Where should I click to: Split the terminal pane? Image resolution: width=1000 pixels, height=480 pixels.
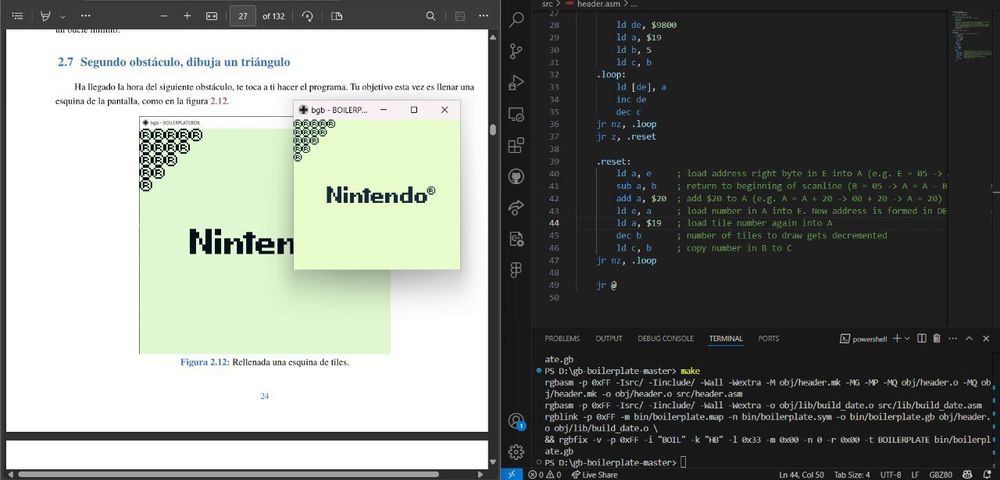tap(922, 338)
